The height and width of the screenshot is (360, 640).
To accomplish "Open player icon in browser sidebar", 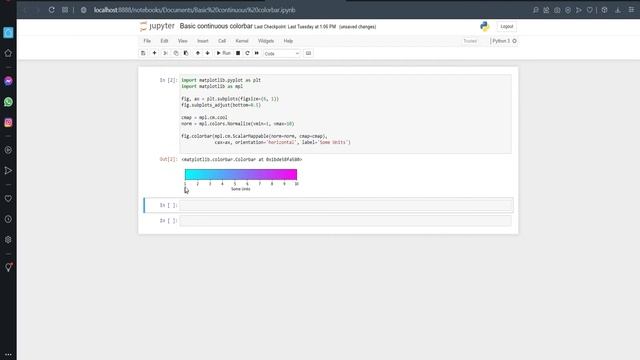I will click(8, 150).
